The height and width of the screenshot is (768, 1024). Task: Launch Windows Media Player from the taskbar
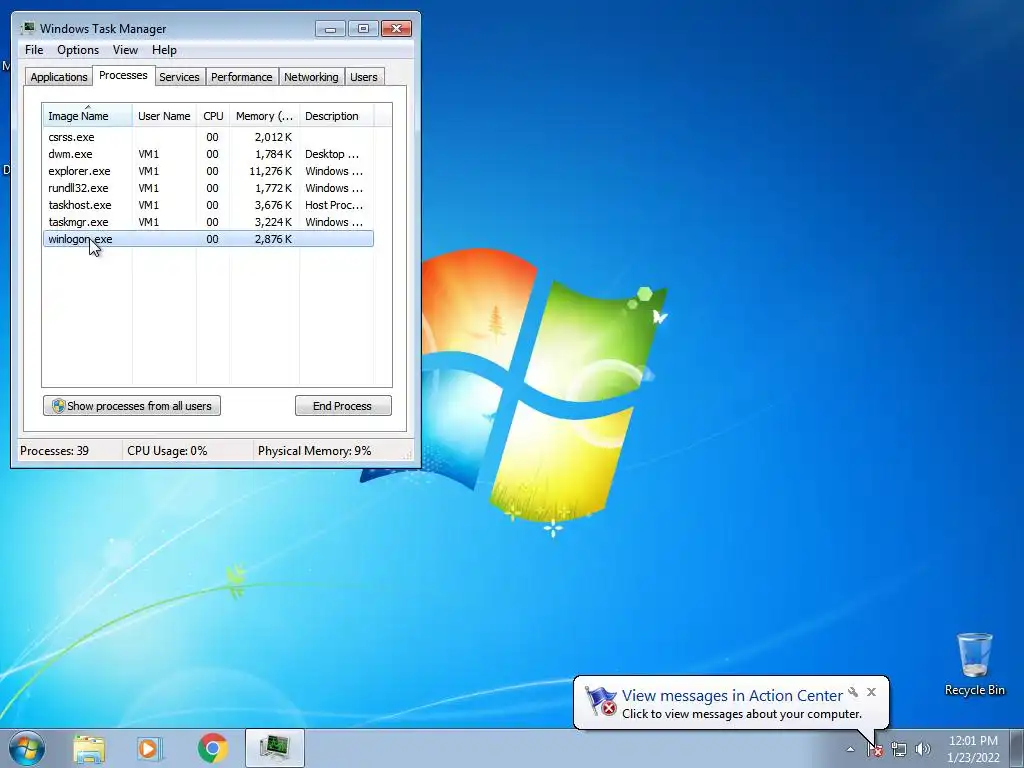point(150,748)
